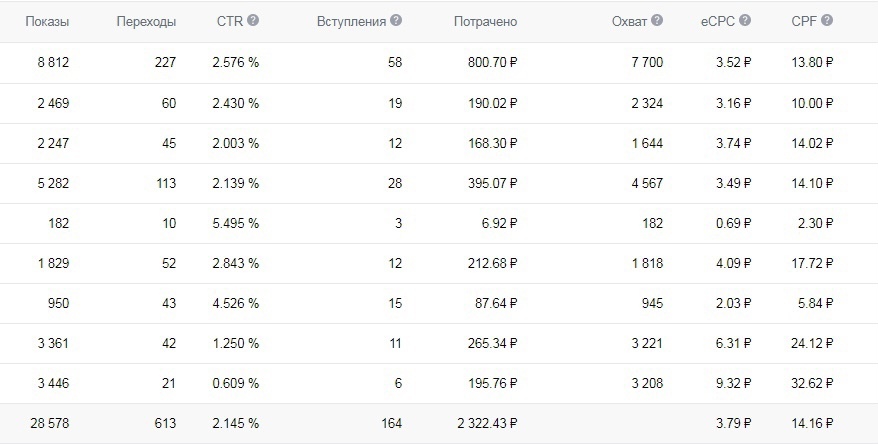Click the 32.62 ₽ CPF value

pyautogui.click(x=812, y=384)
